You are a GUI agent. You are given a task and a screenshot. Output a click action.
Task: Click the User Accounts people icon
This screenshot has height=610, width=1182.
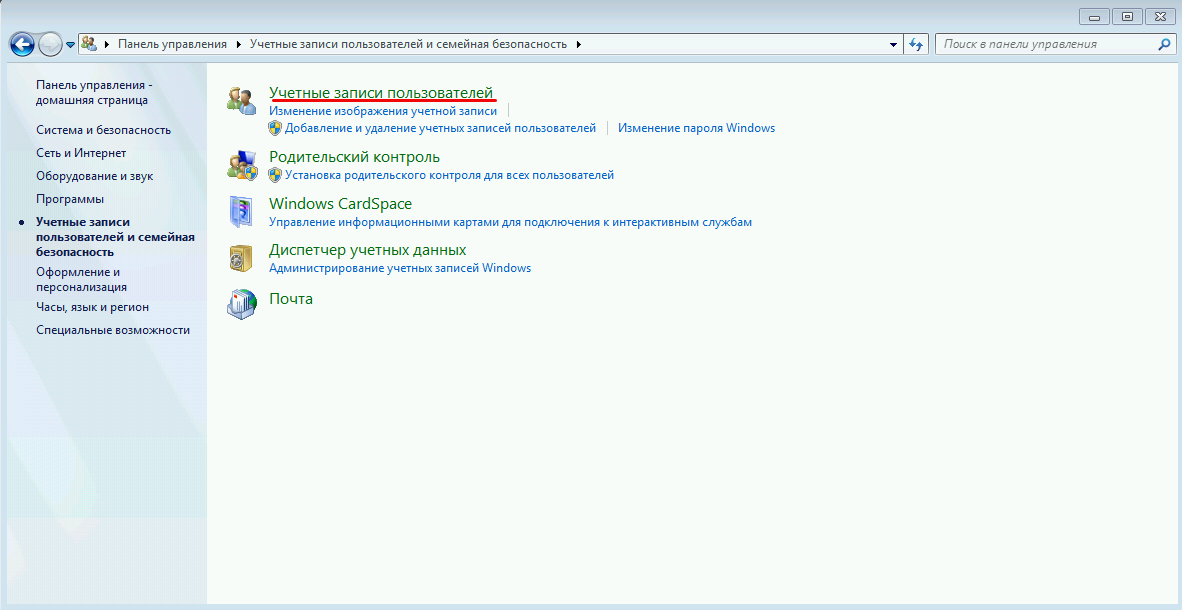tap(241, 101)
